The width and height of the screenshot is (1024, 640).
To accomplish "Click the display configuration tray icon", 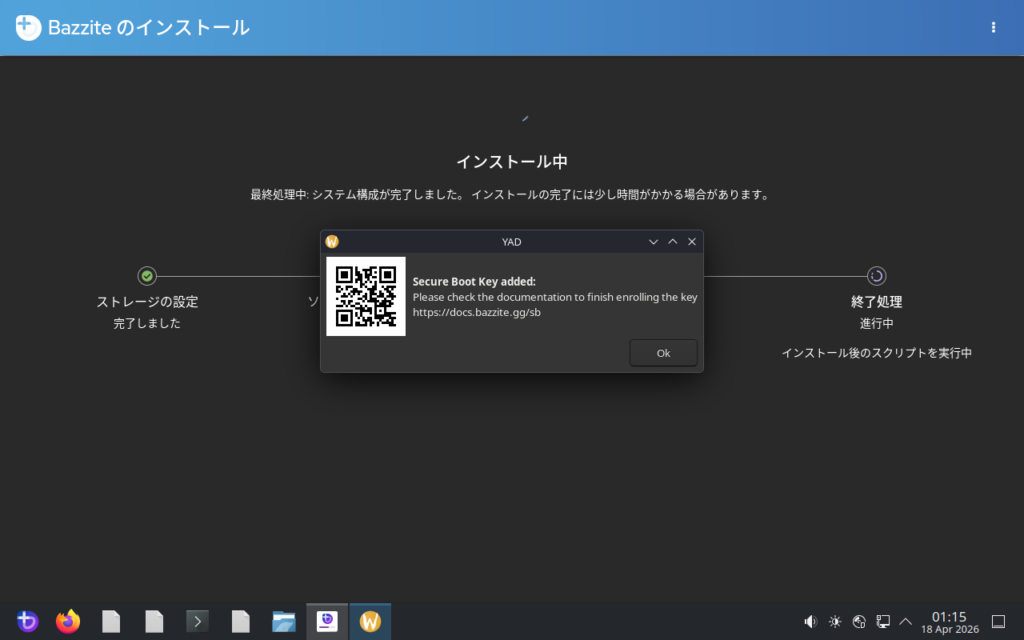I will [883, 622].
